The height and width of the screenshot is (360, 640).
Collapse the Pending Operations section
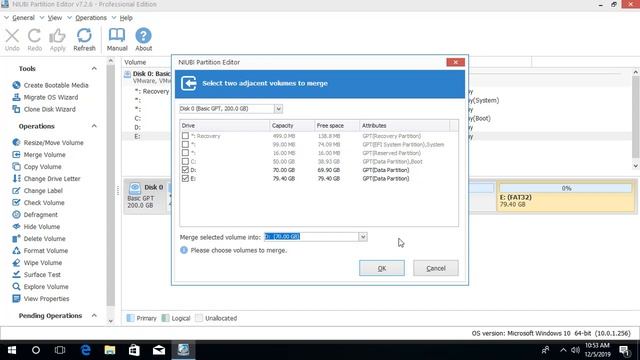[x=94, y=316]
